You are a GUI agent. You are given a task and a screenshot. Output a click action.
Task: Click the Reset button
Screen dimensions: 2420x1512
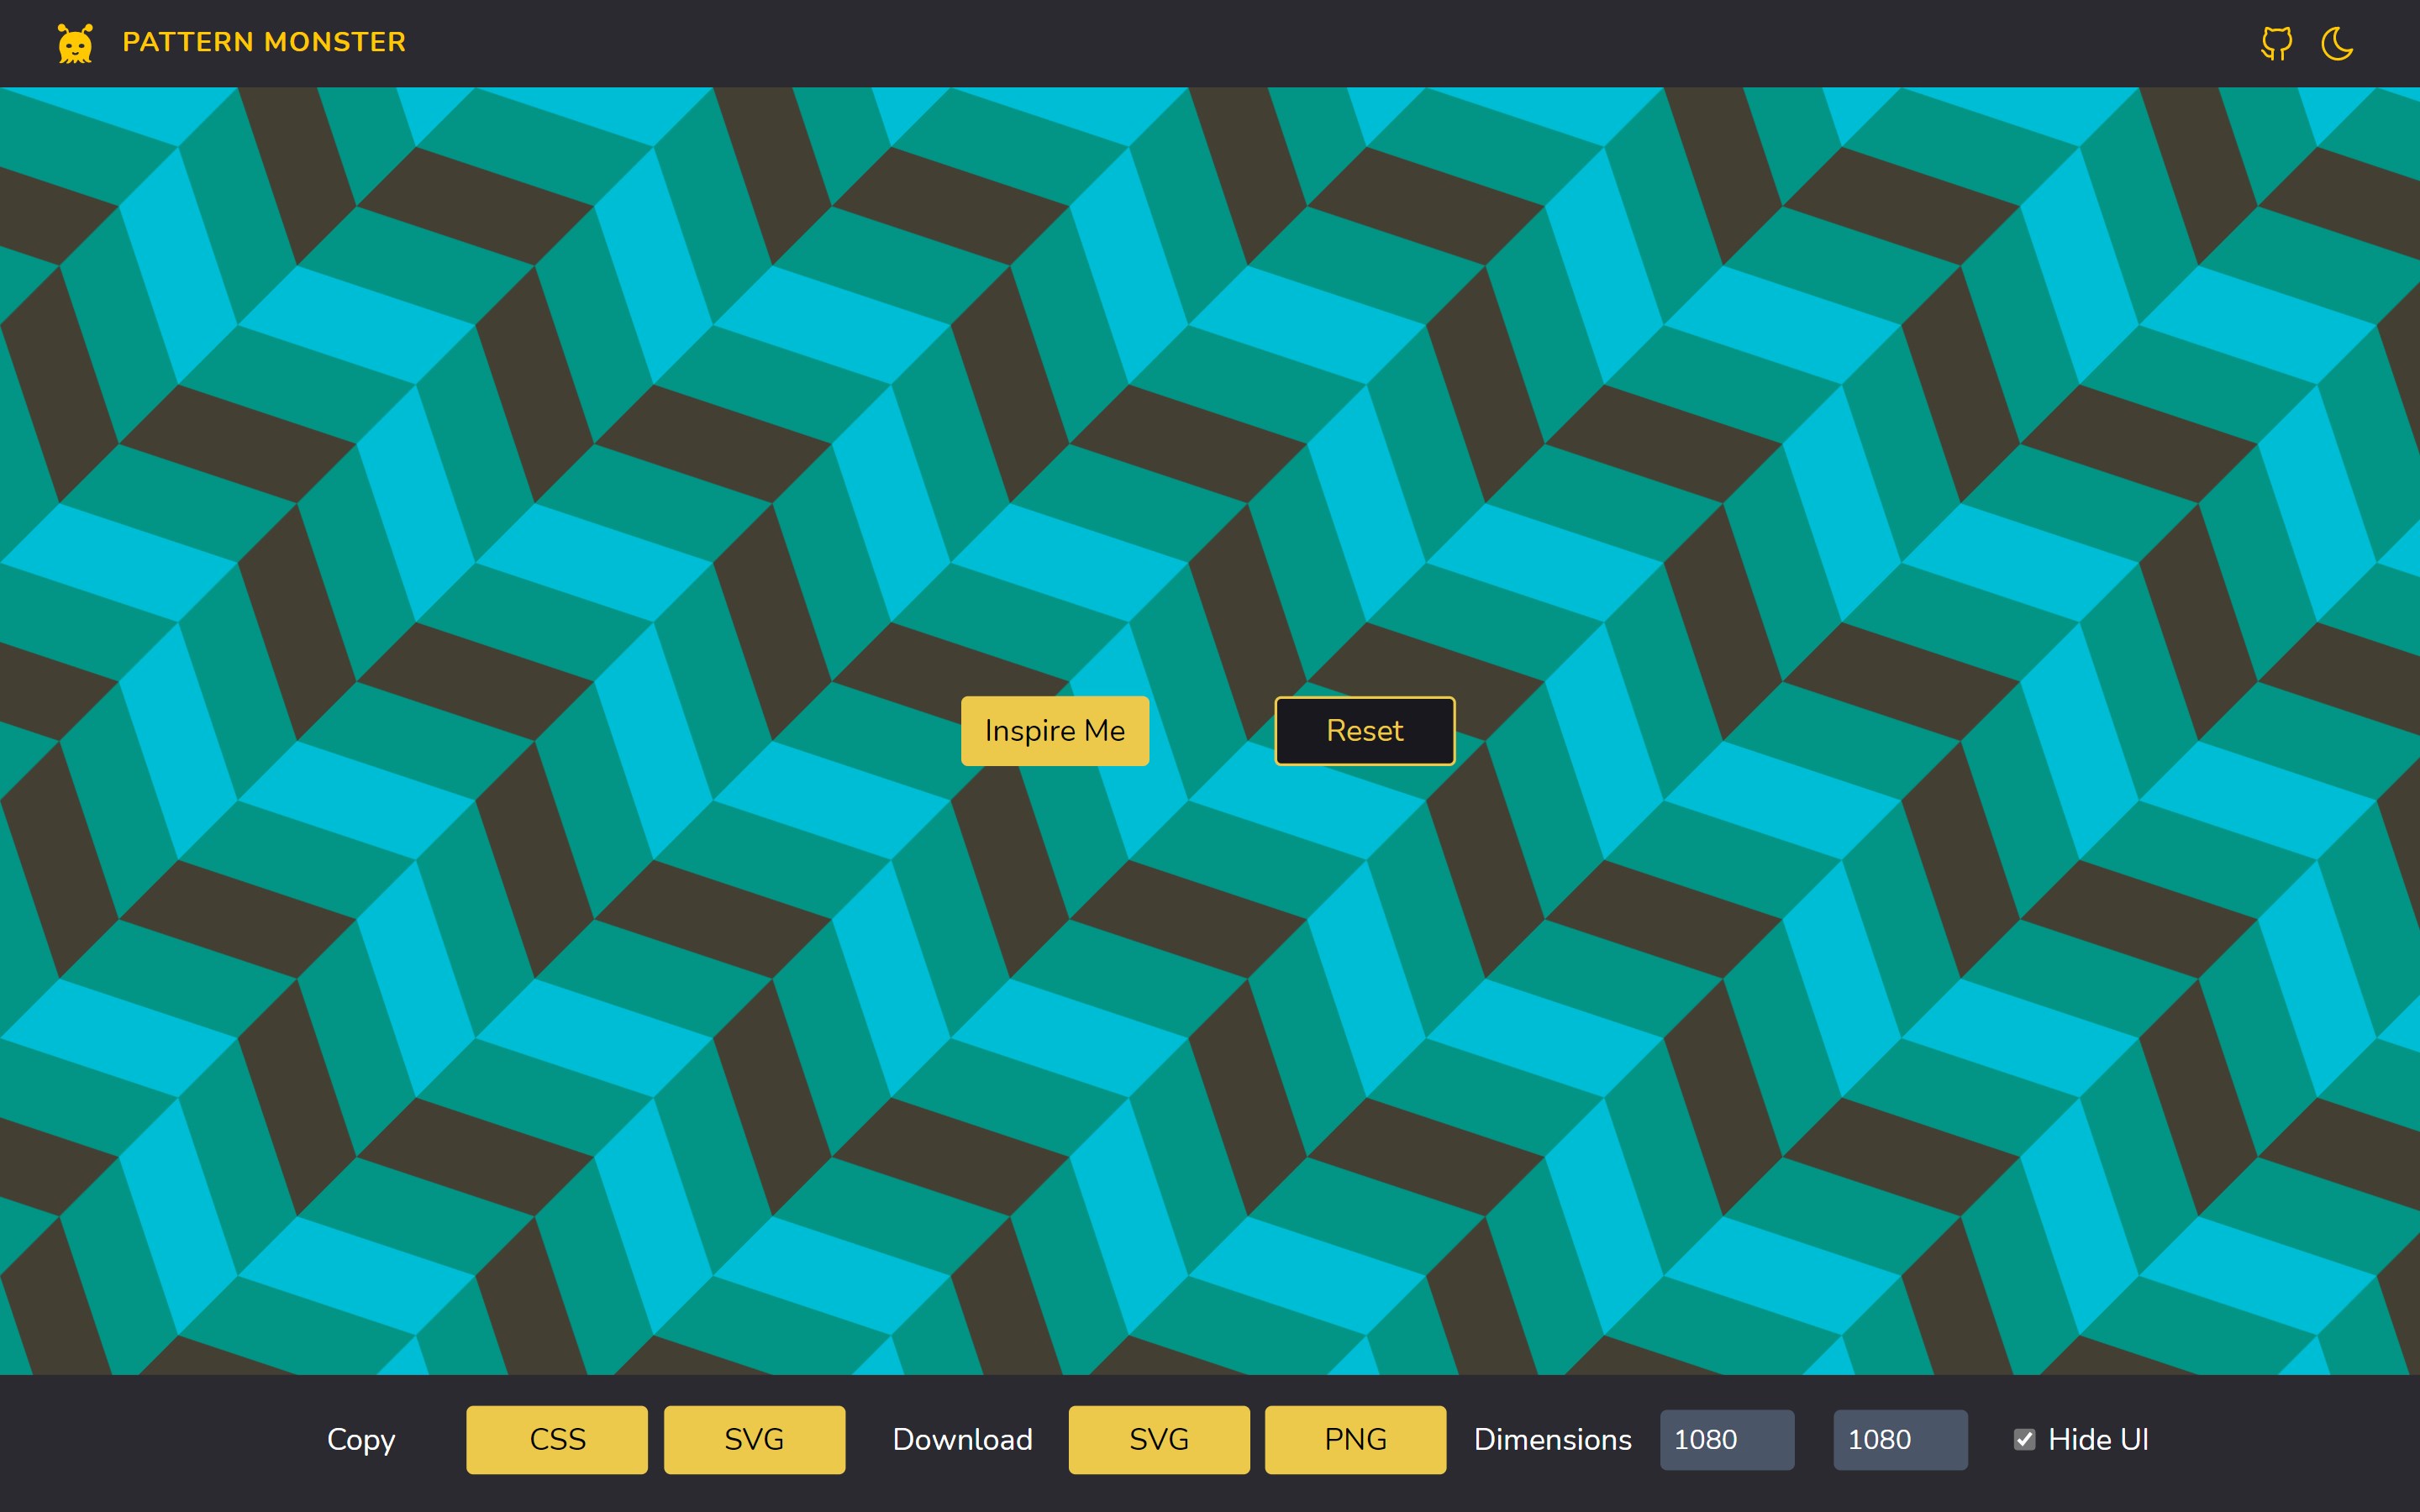(x=1364, y=731)
